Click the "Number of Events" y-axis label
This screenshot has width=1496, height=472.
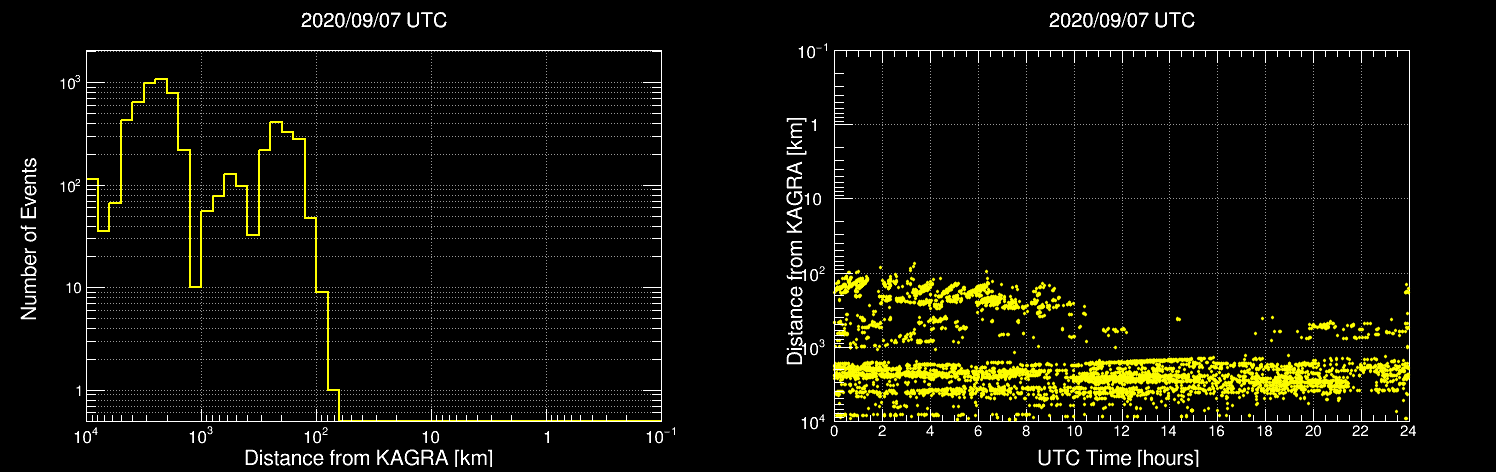tap(29, 238)
